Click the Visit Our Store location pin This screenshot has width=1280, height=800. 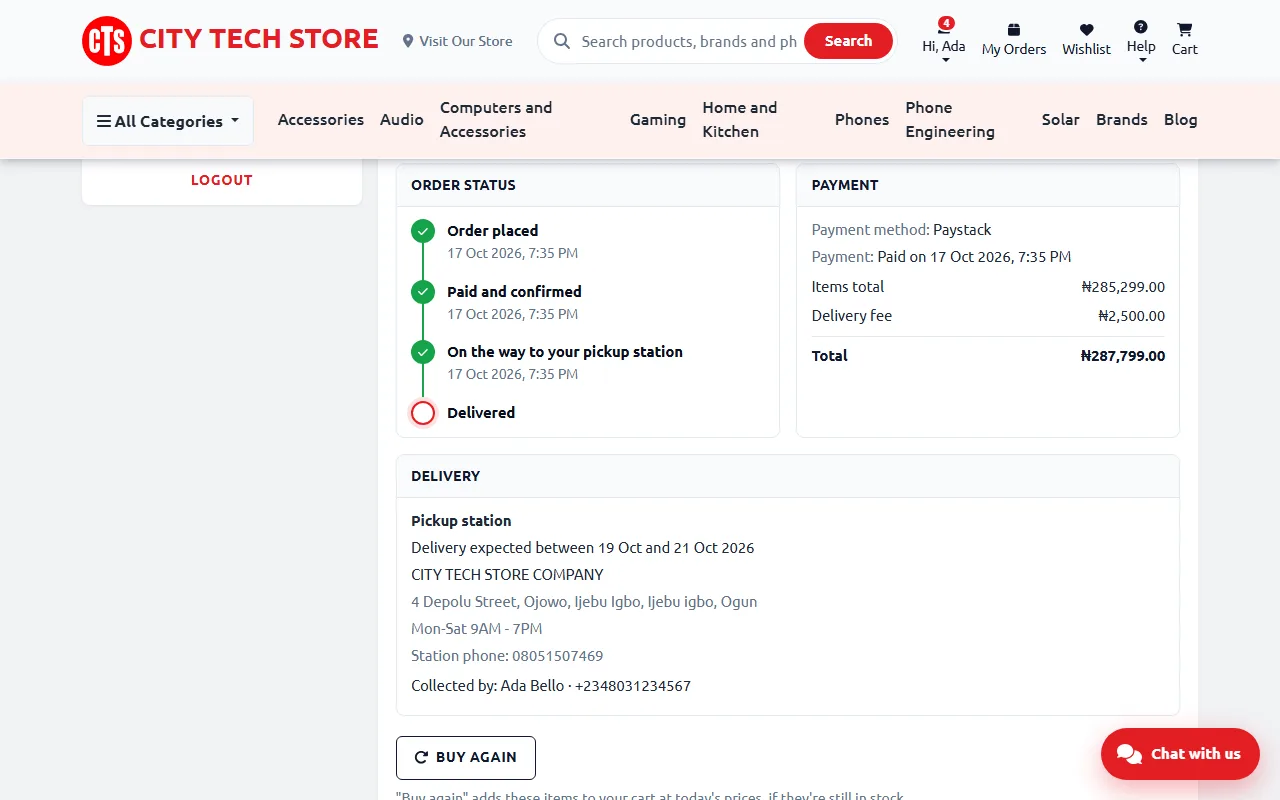(408, 41)
